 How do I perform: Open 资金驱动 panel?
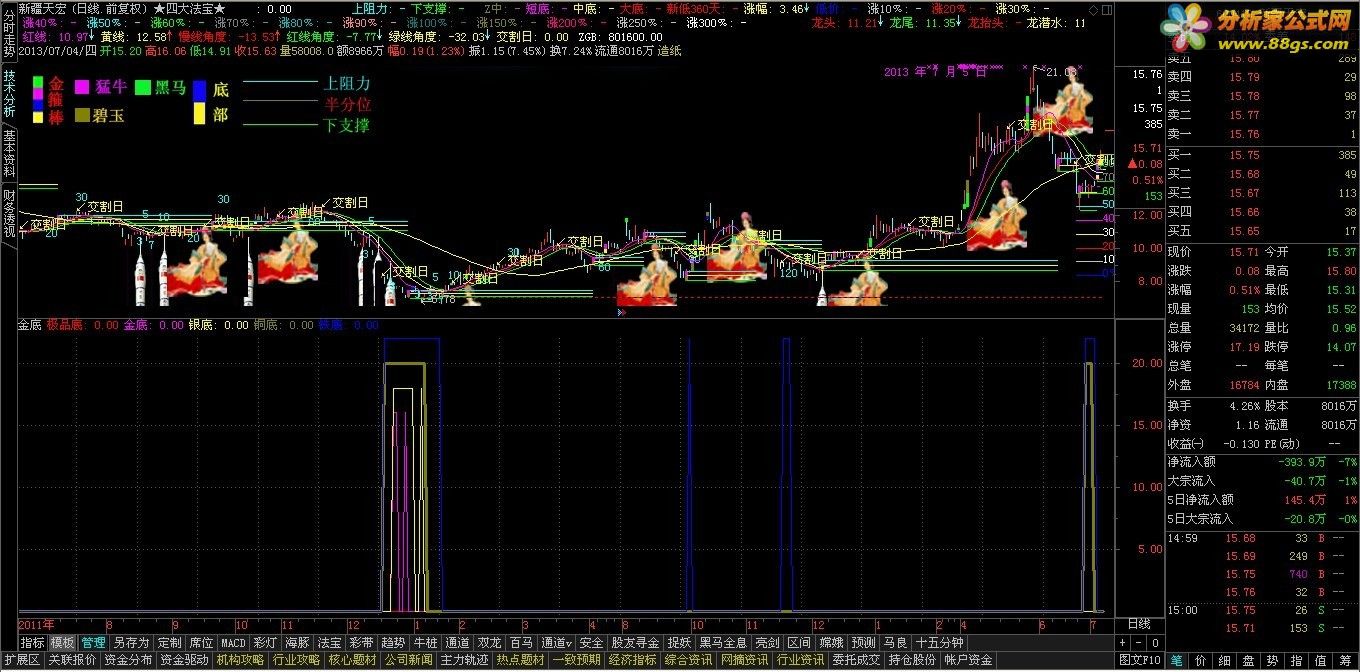pos(184,660)
